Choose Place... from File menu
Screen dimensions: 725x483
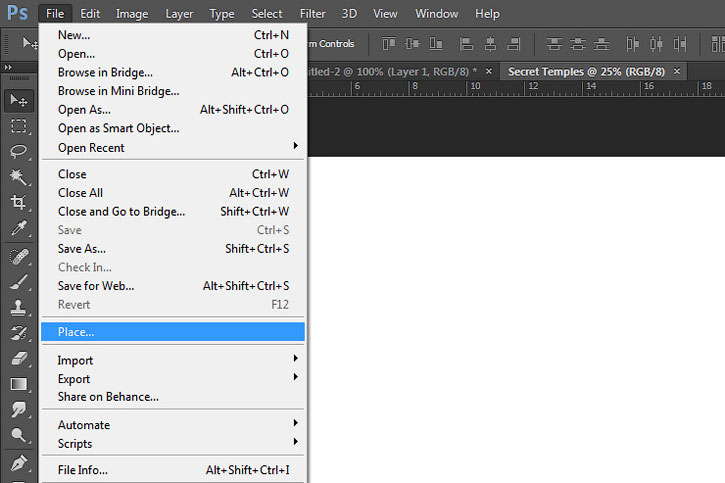pyautogui.click(x=173, y=332)
